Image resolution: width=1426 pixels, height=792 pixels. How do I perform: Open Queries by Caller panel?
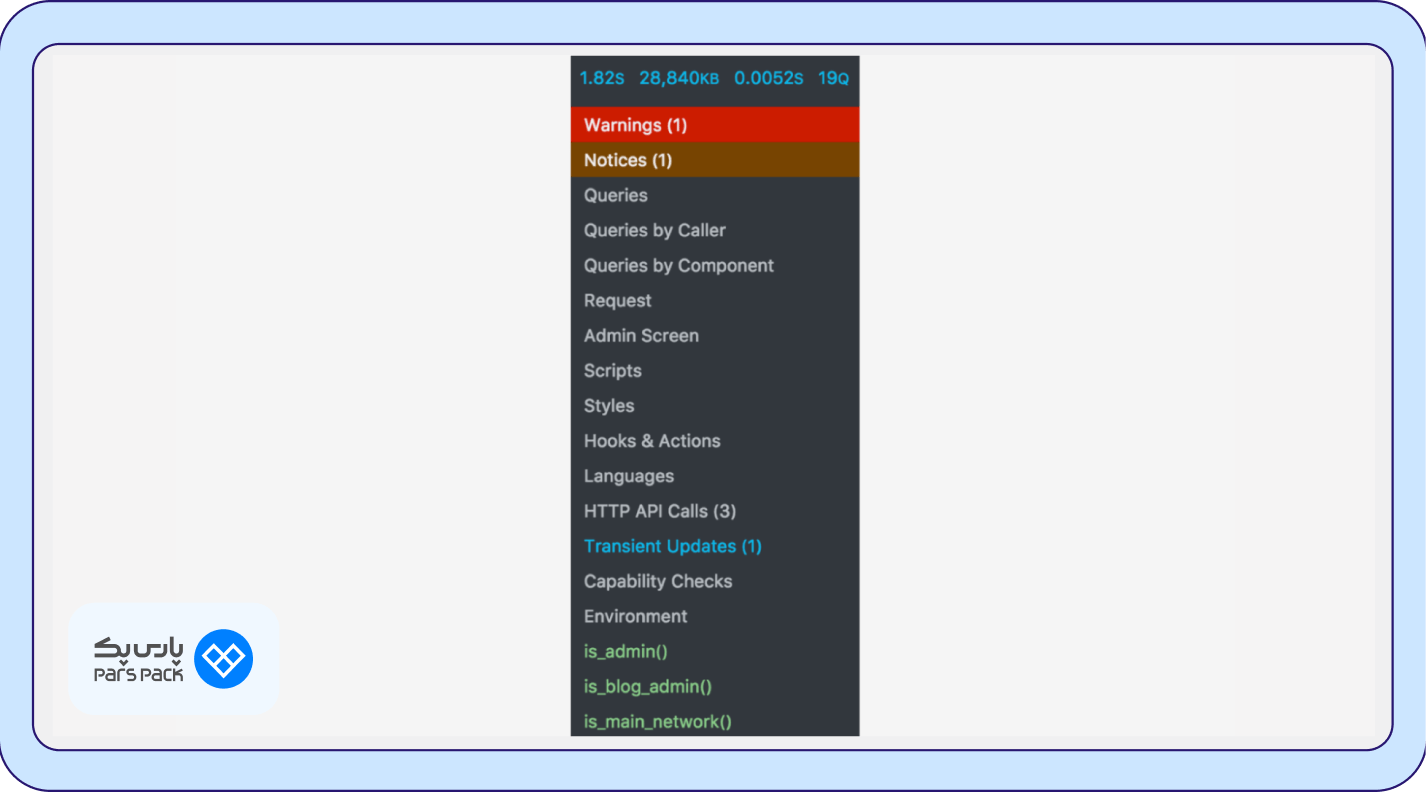(x=654, y=230)
